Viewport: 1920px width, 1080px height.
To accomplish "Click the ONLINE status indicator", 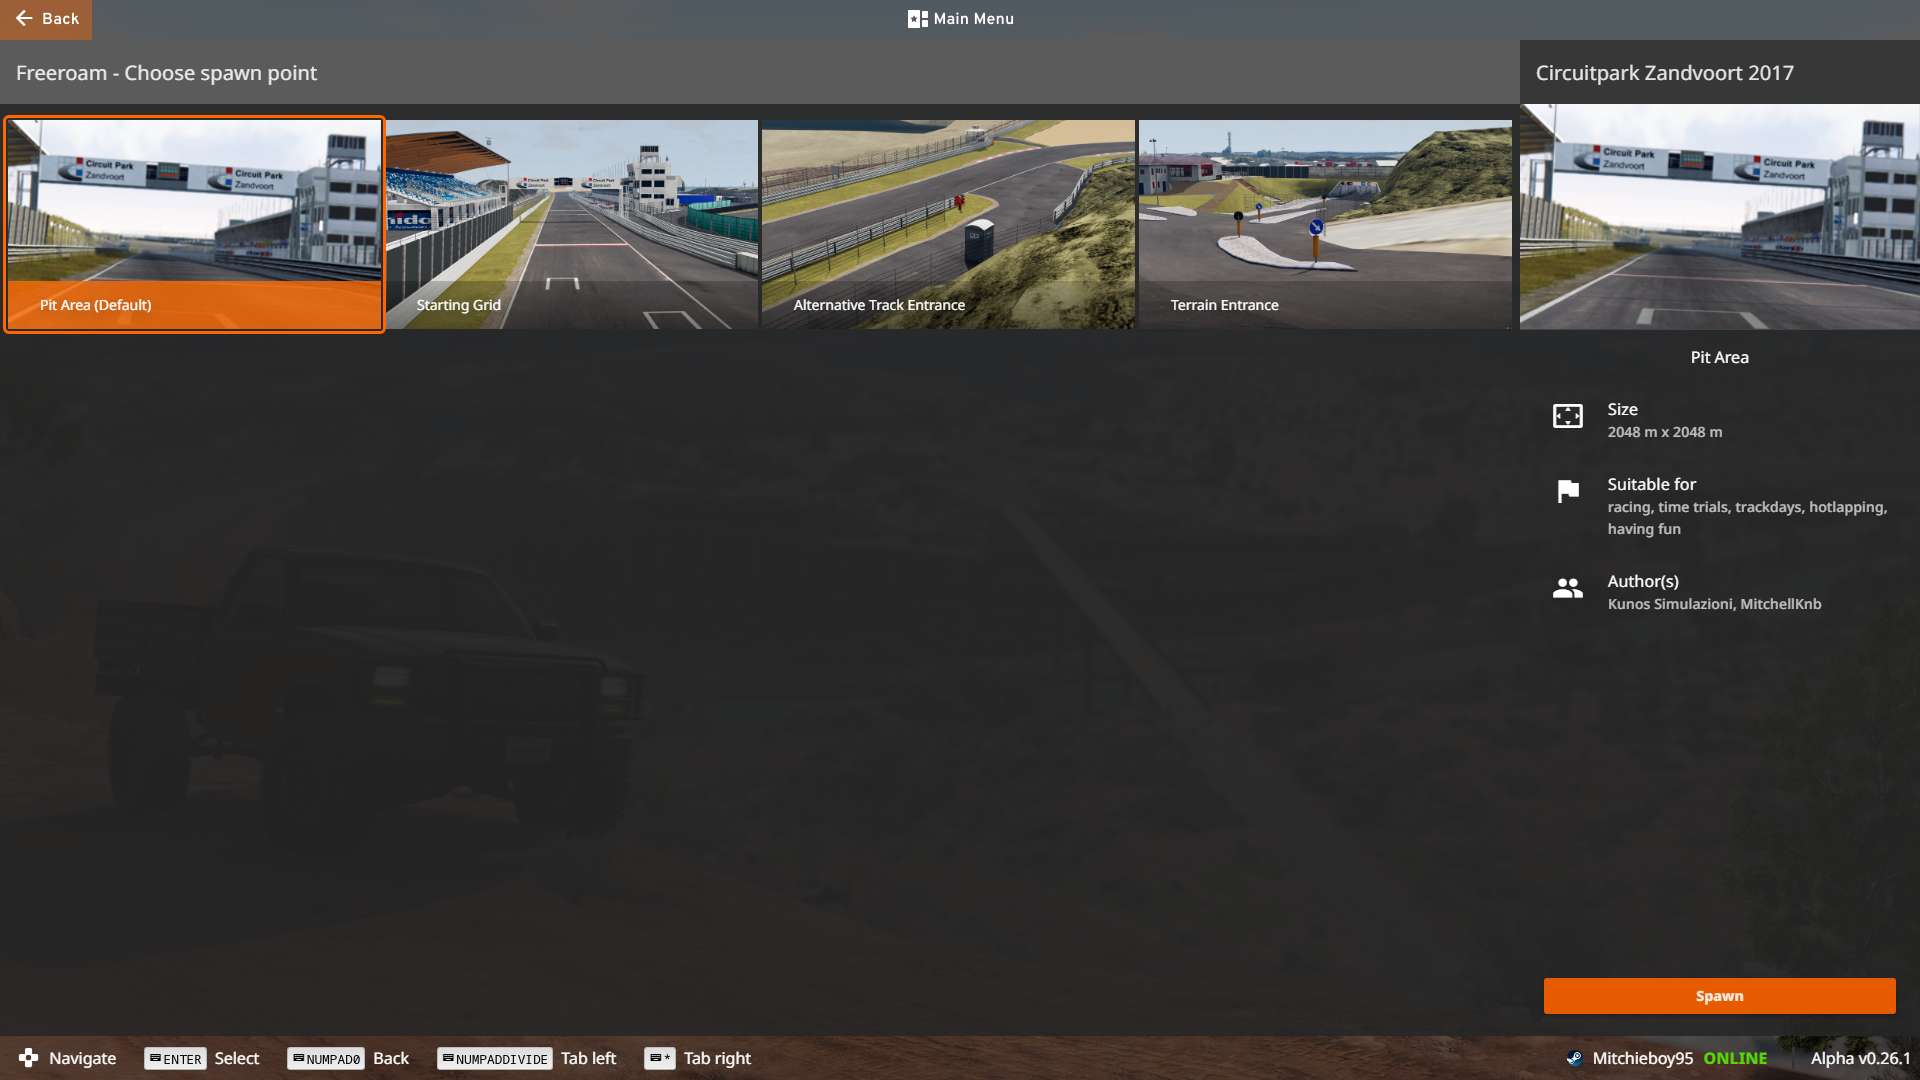I will [x=1735, y=1058].
